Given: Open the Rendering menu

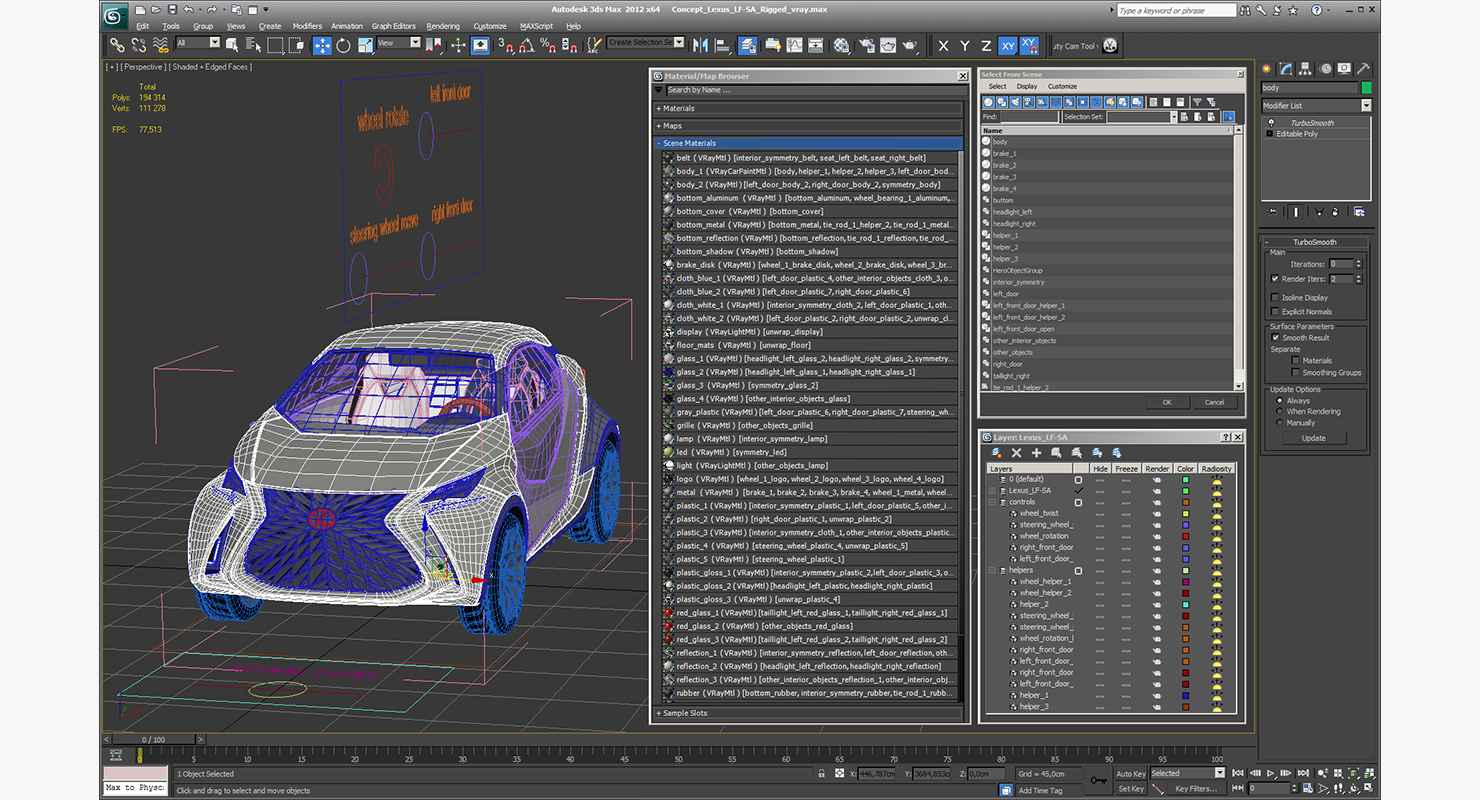Looking at the screenshot, I should pyautogui.click(x=443, y=26).
